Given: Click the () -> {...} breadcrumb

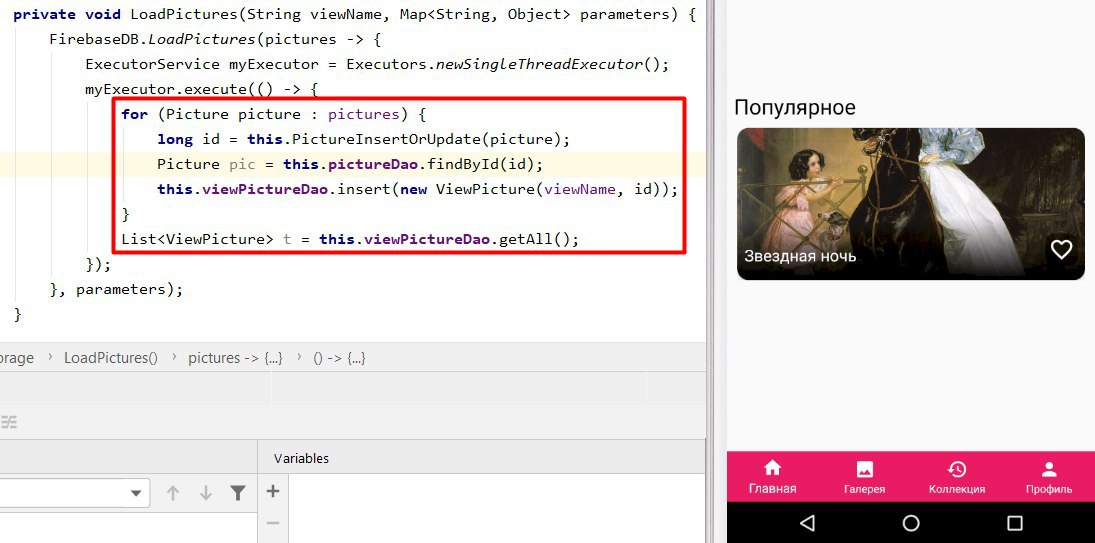Looking at the screenshot, I should [339, 358].
